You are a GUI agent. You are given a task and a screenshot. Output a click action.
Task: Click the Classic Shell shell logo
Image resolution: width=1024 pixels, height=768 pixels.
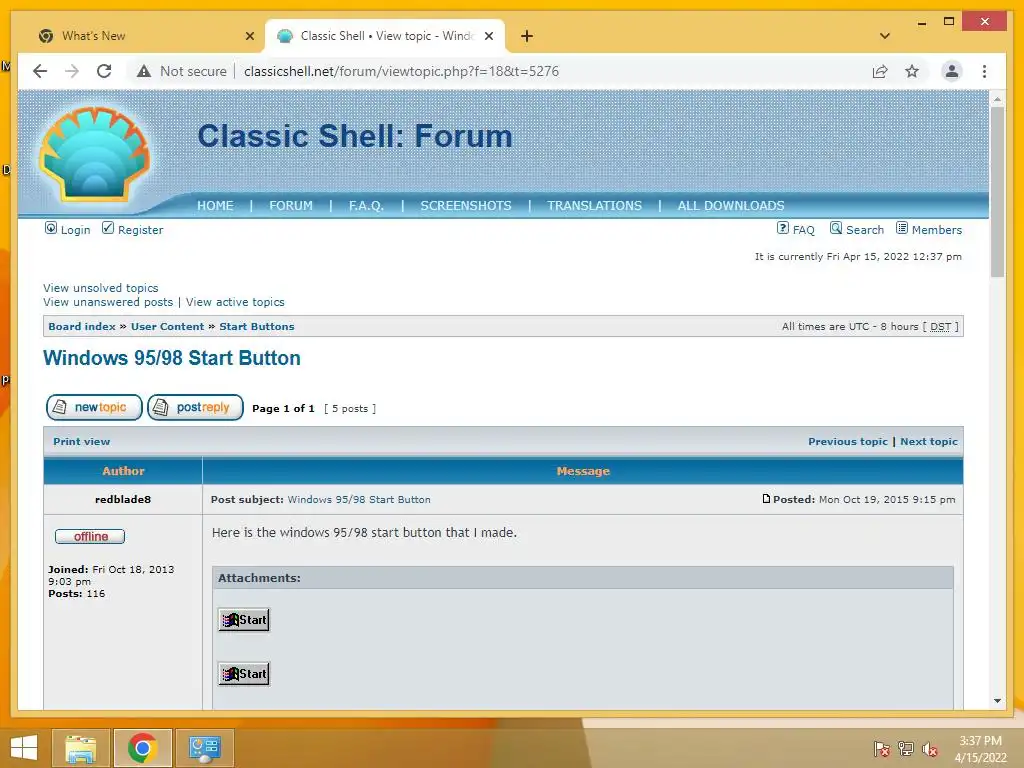95,154
